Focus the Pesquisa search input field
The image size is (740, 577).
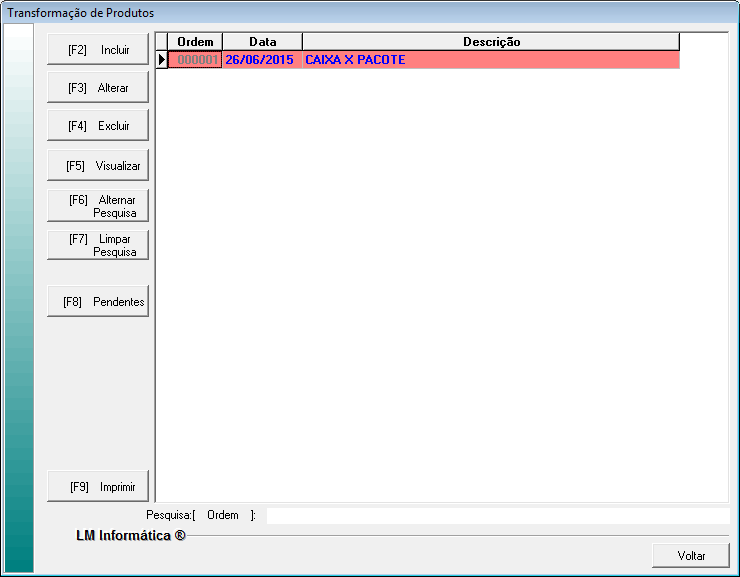pos(497,516)
